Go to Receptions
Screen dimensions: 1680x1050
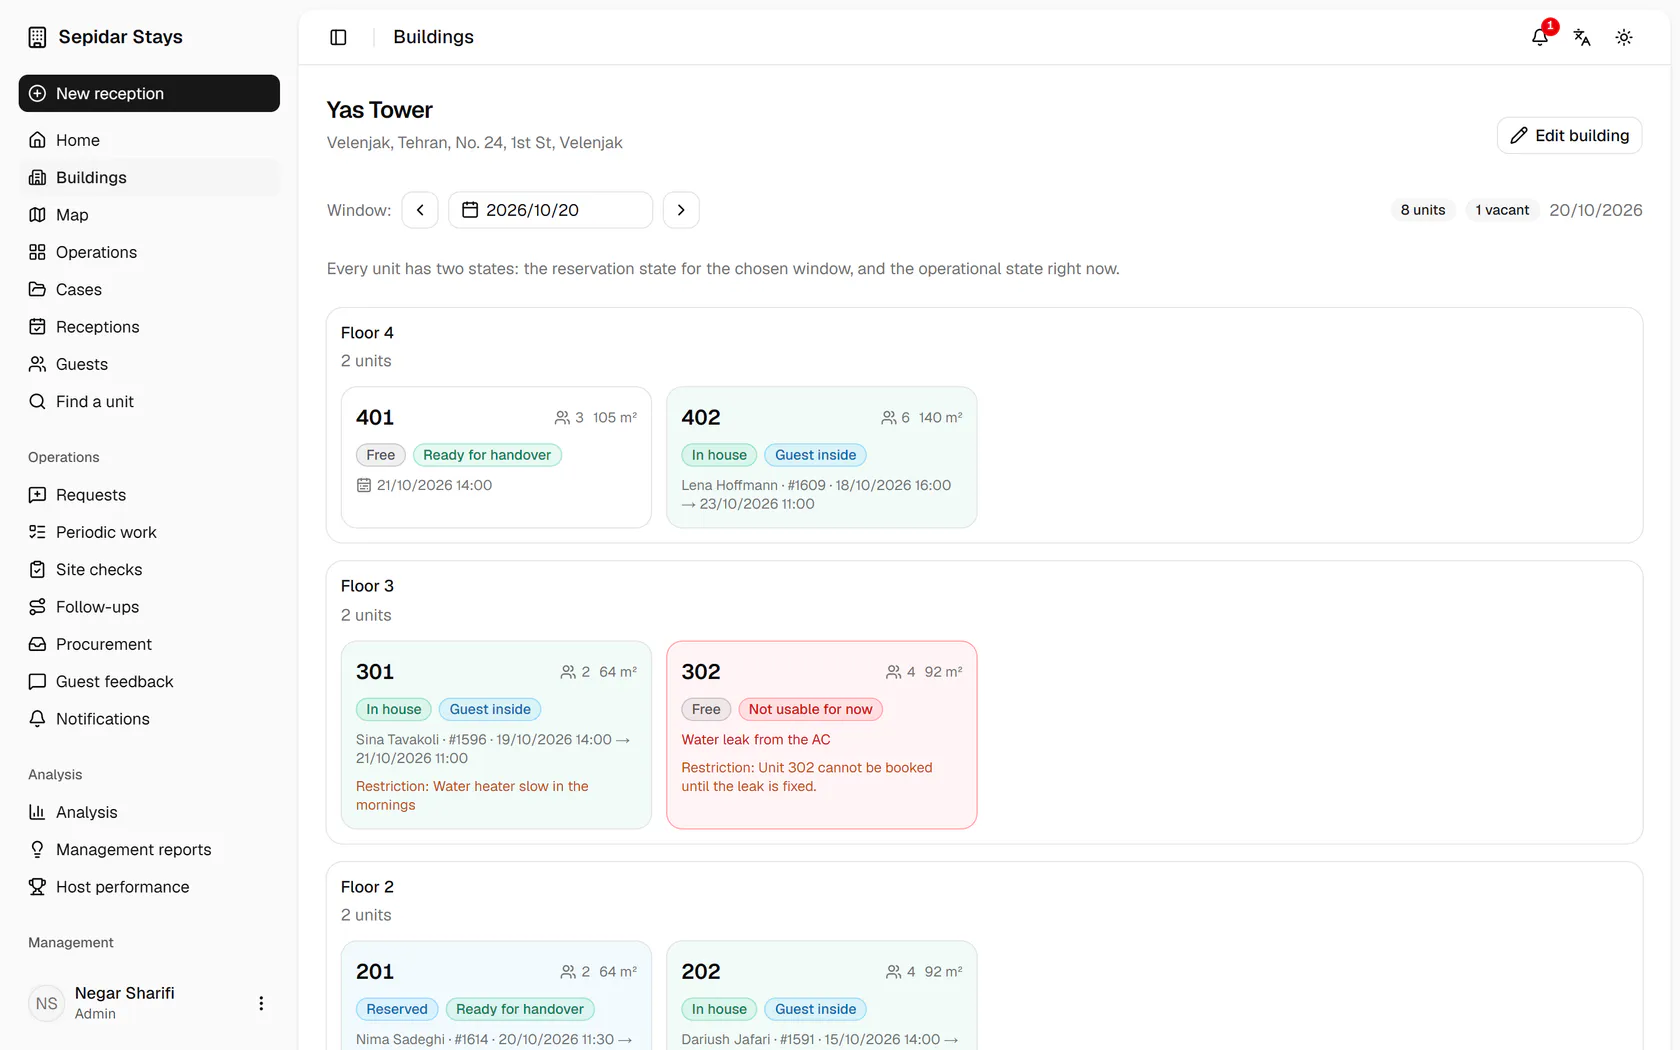(149, 327)
